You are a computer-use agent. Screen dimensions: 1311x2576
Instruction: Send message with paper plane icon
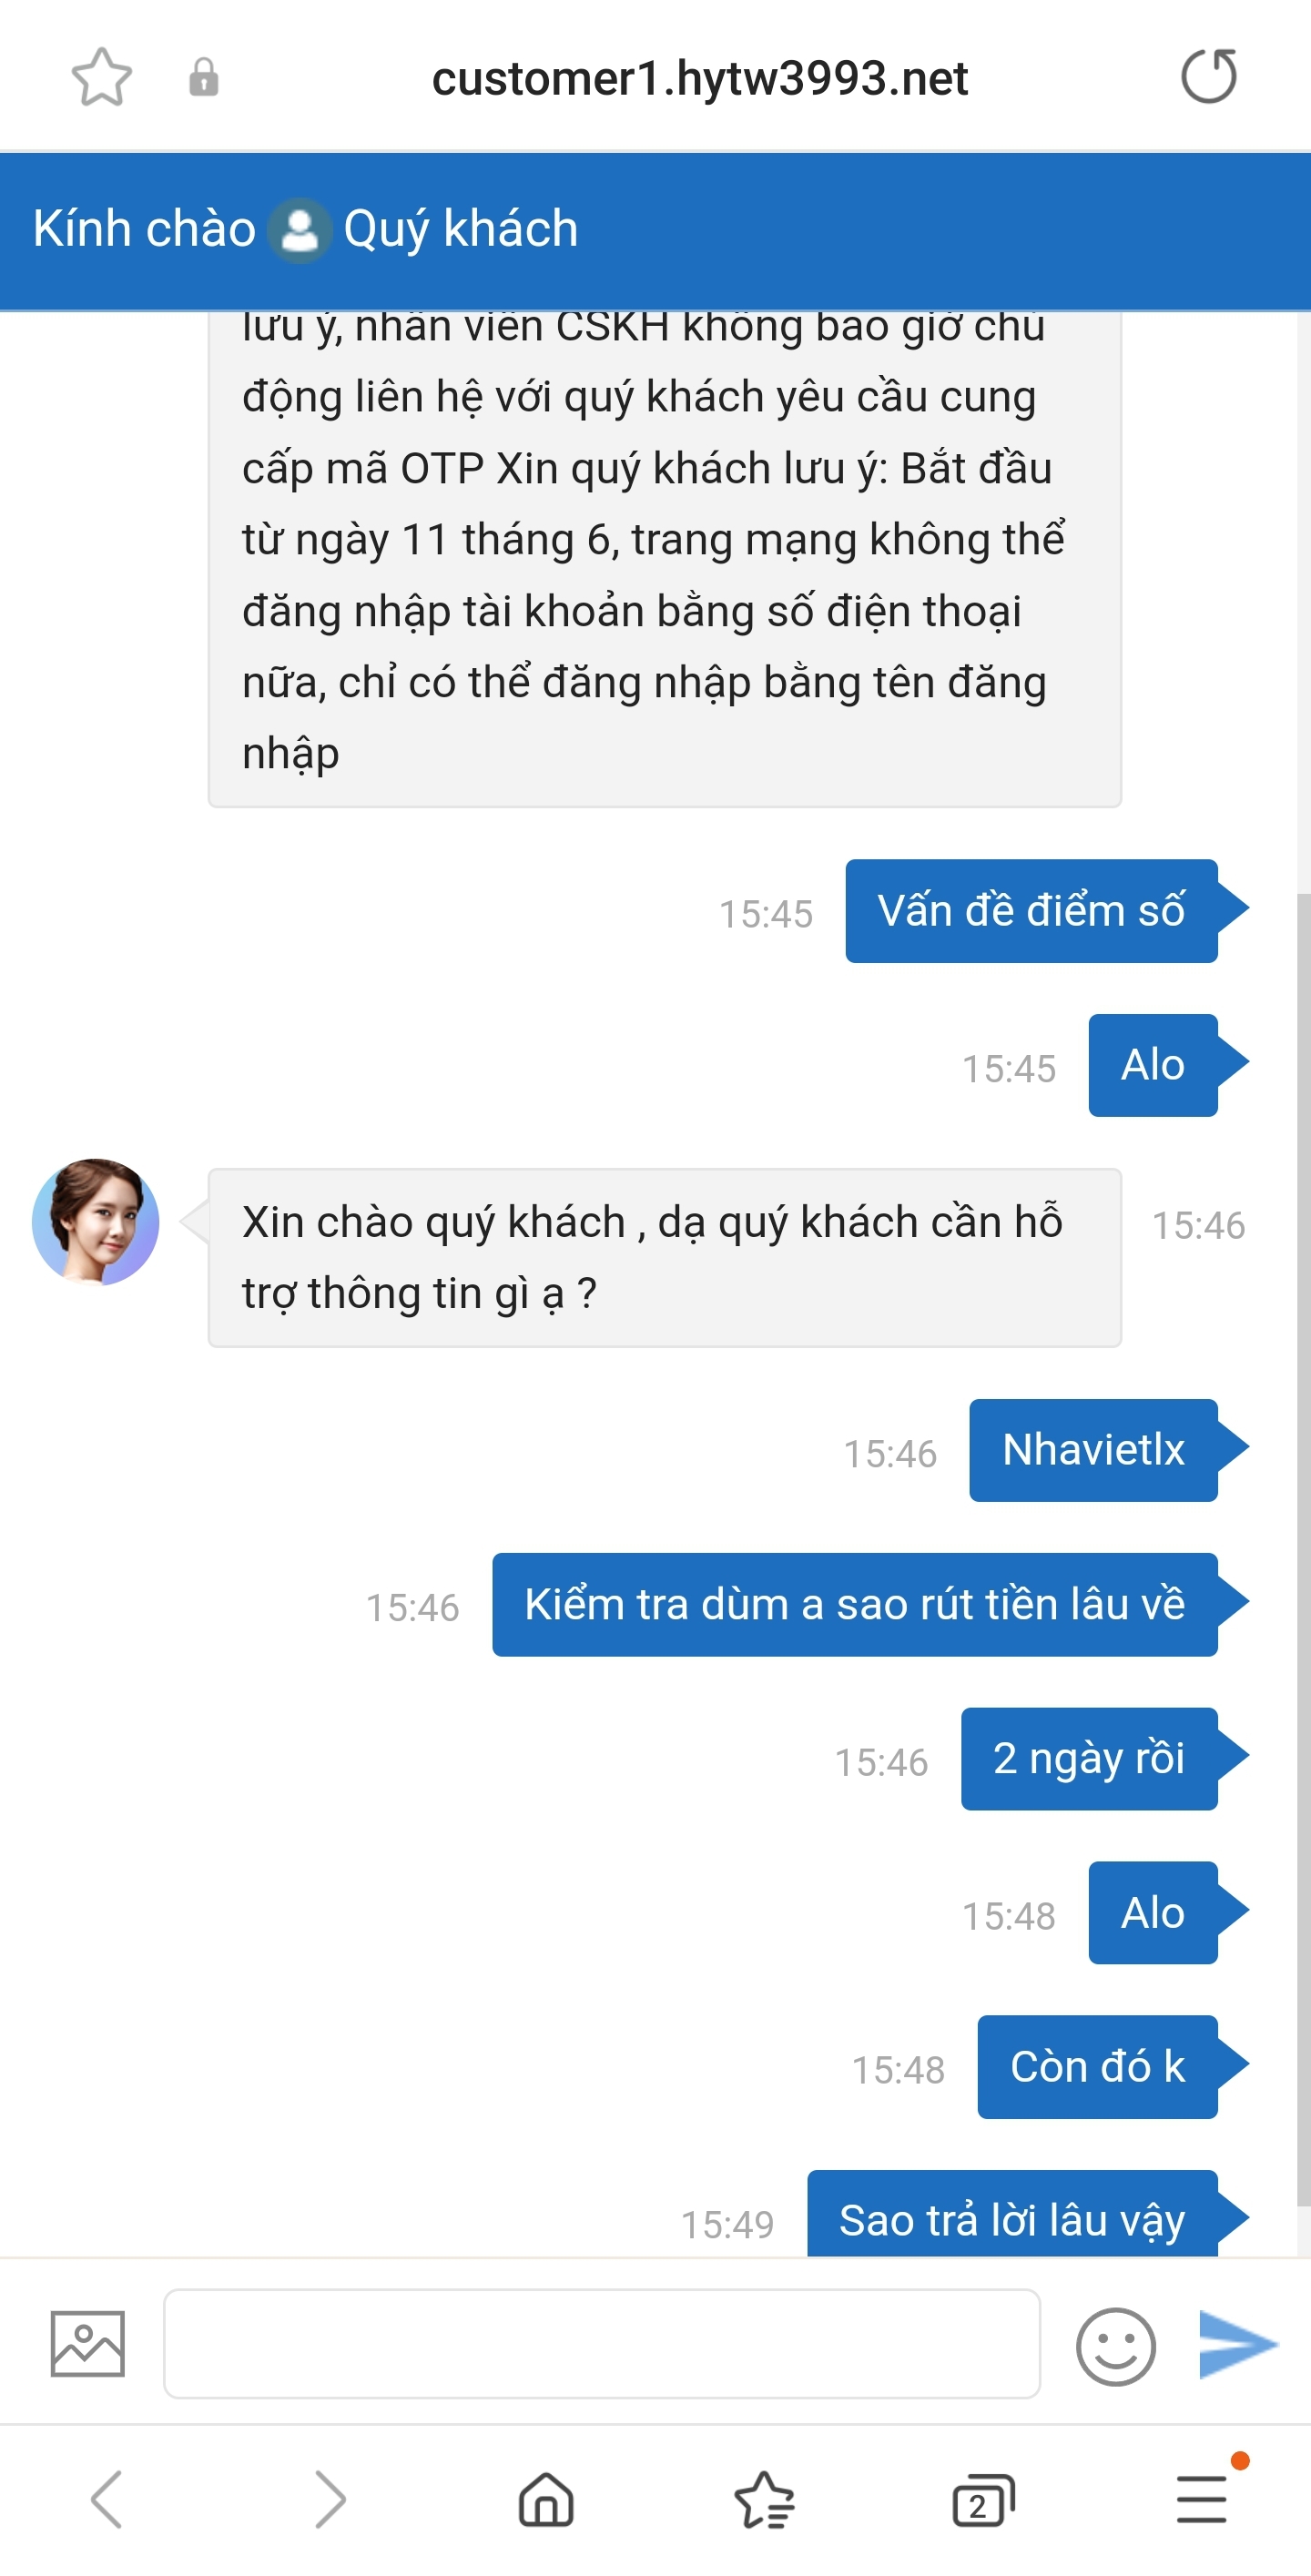[1236, 2344]
